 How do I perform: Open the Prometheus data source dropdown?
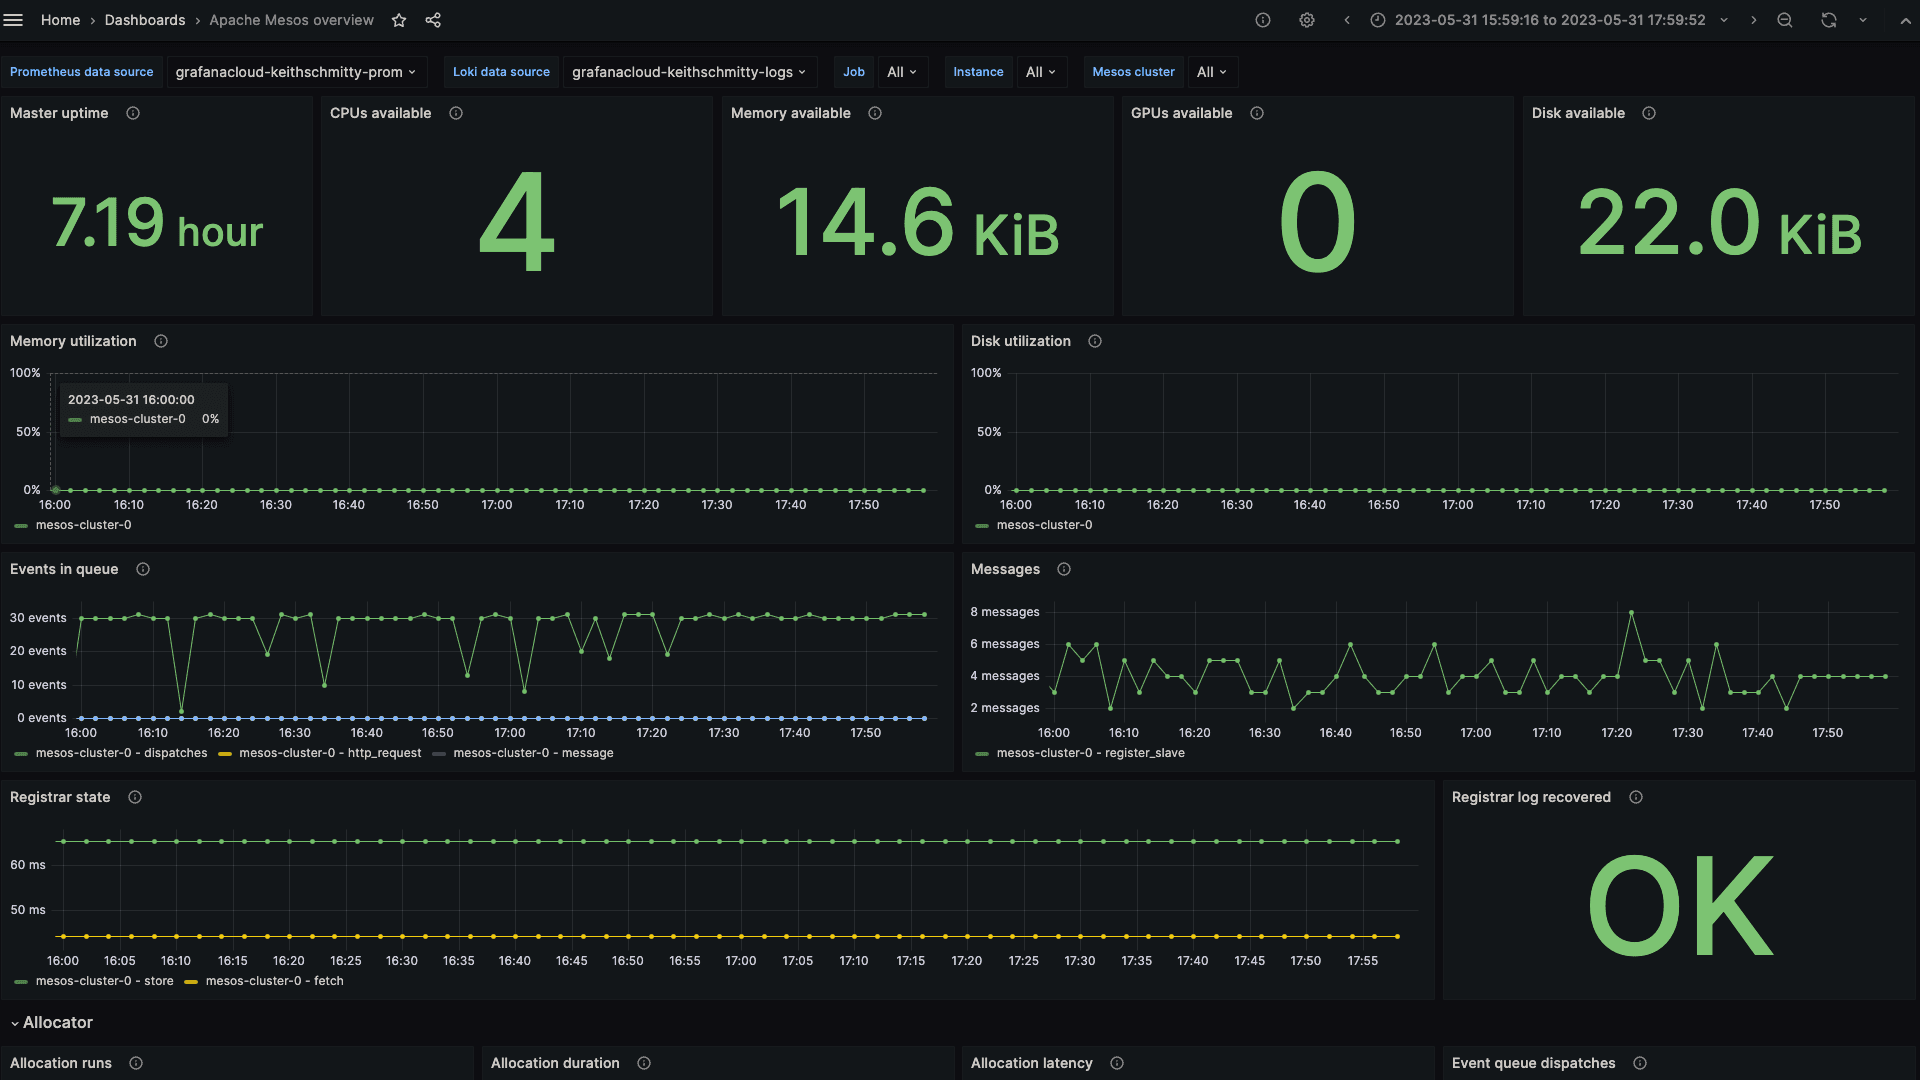(x=294, y=72)
